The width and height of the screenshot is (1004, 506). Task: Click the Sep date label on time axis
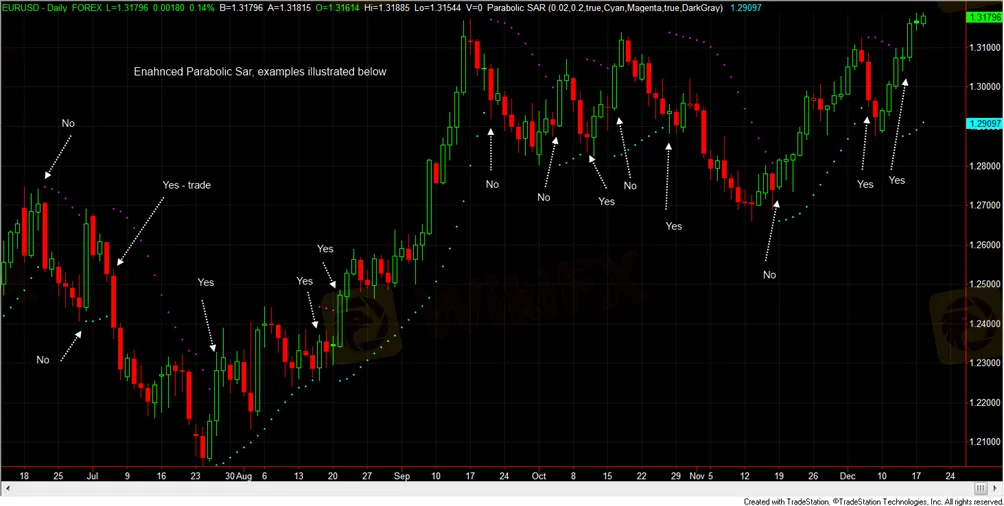tap(401, 476)
